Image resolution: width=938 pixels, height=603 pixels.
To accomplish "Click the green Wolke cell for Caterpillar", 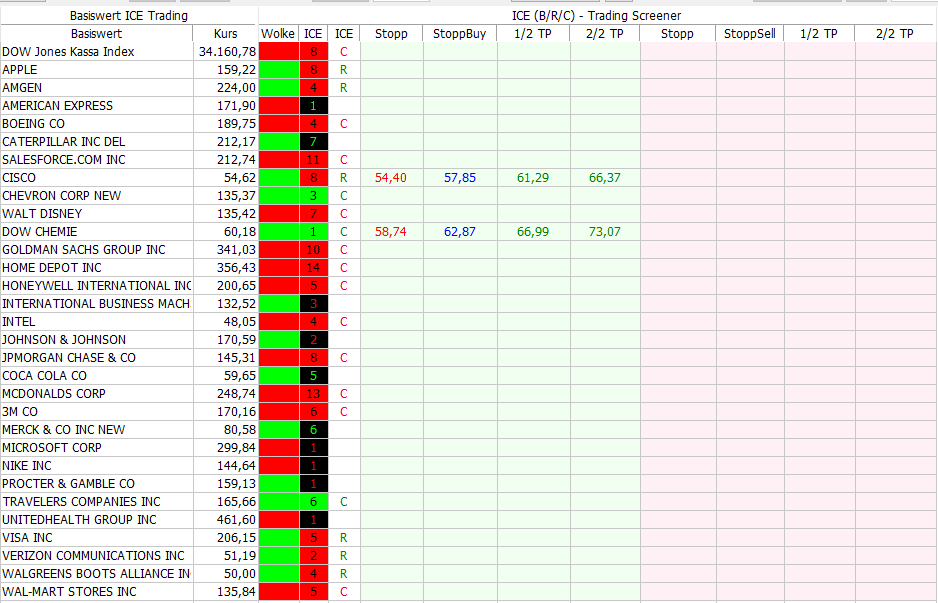I will 279,142.
